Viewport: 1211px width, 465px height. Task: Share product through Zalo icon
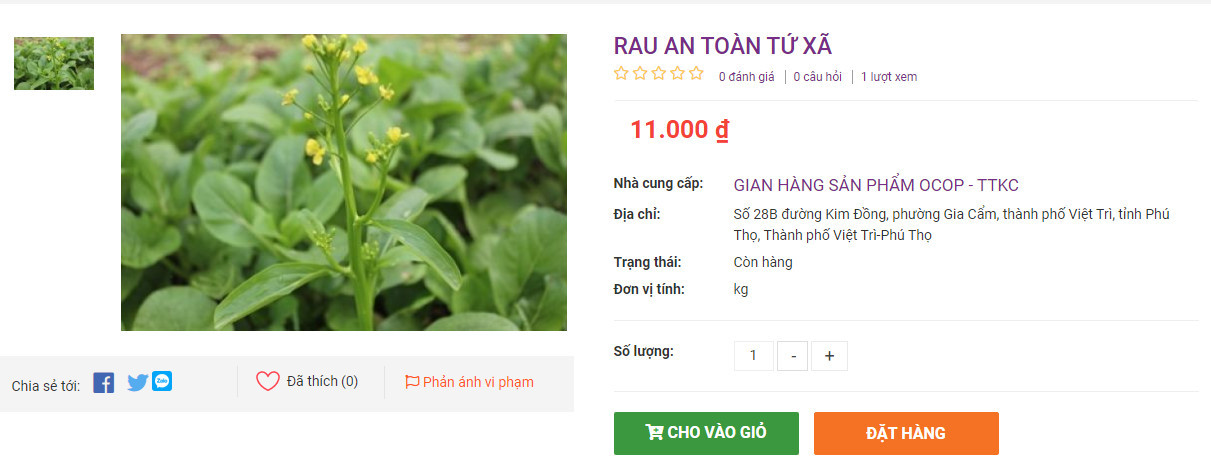pos(162,381)
